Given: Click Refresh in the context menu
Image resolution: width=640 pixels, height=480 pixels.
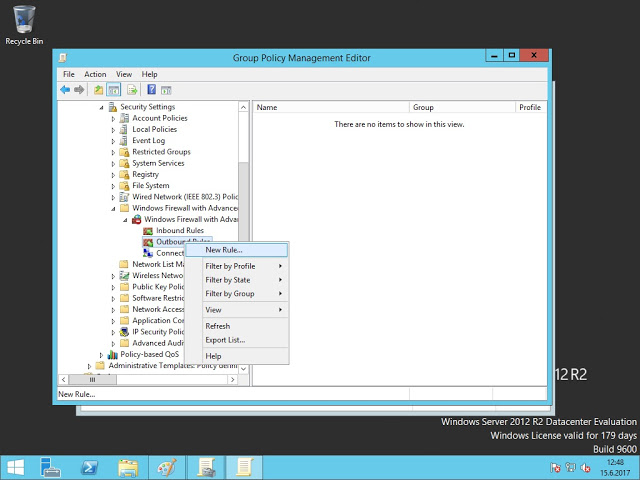Looking at the screenshot, I should tap(217, 326).
